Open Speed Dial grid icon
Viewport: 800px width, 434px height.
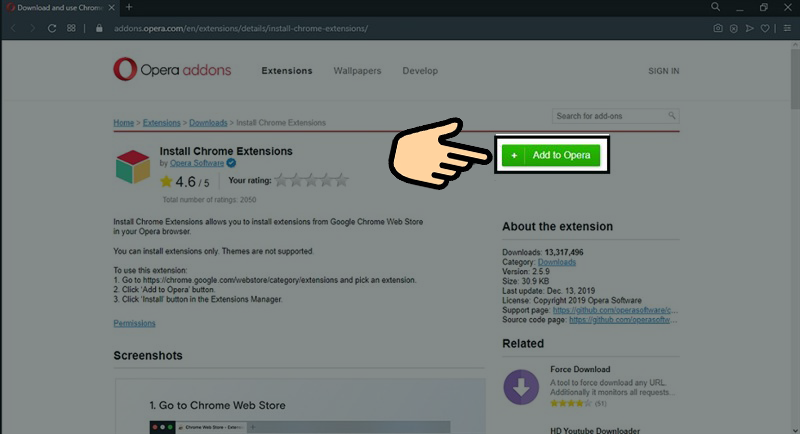71,29
